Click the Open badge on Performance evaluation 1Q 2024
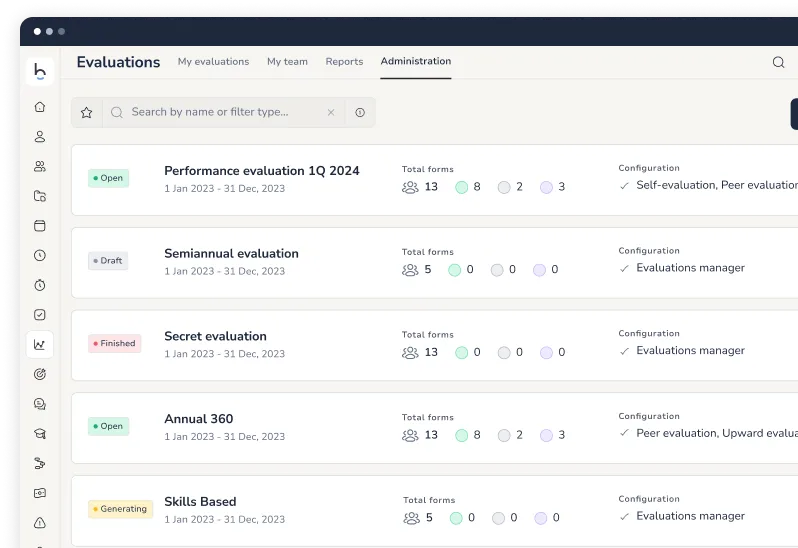Image resolution: width=798 pixels, height=548 pixels. tap(108, 178)
